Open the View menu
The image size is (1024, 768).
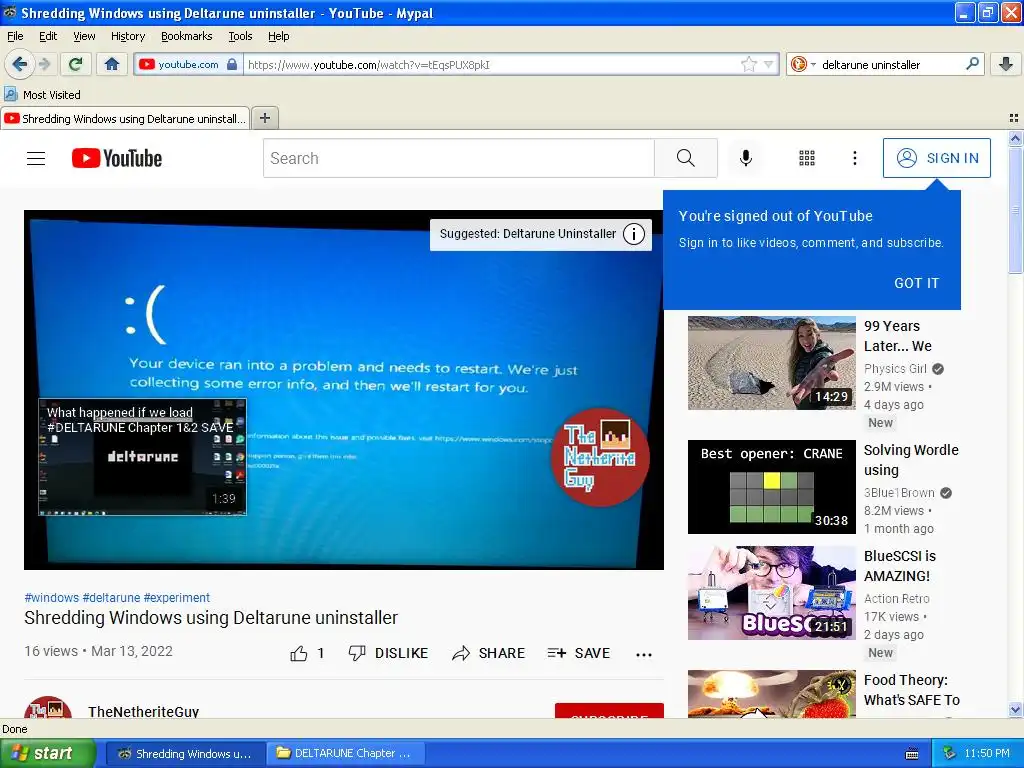click(x=84, y=36)
